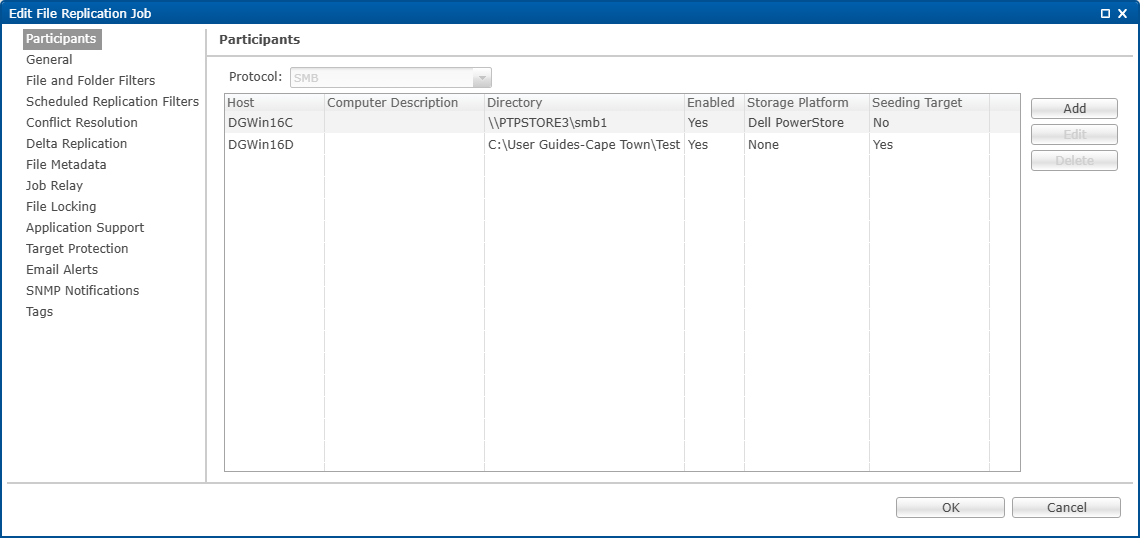The width and height of the screenshot is (1140, 538).
Task: Select the DGWin16D participant row
Action: pos(261,145)
